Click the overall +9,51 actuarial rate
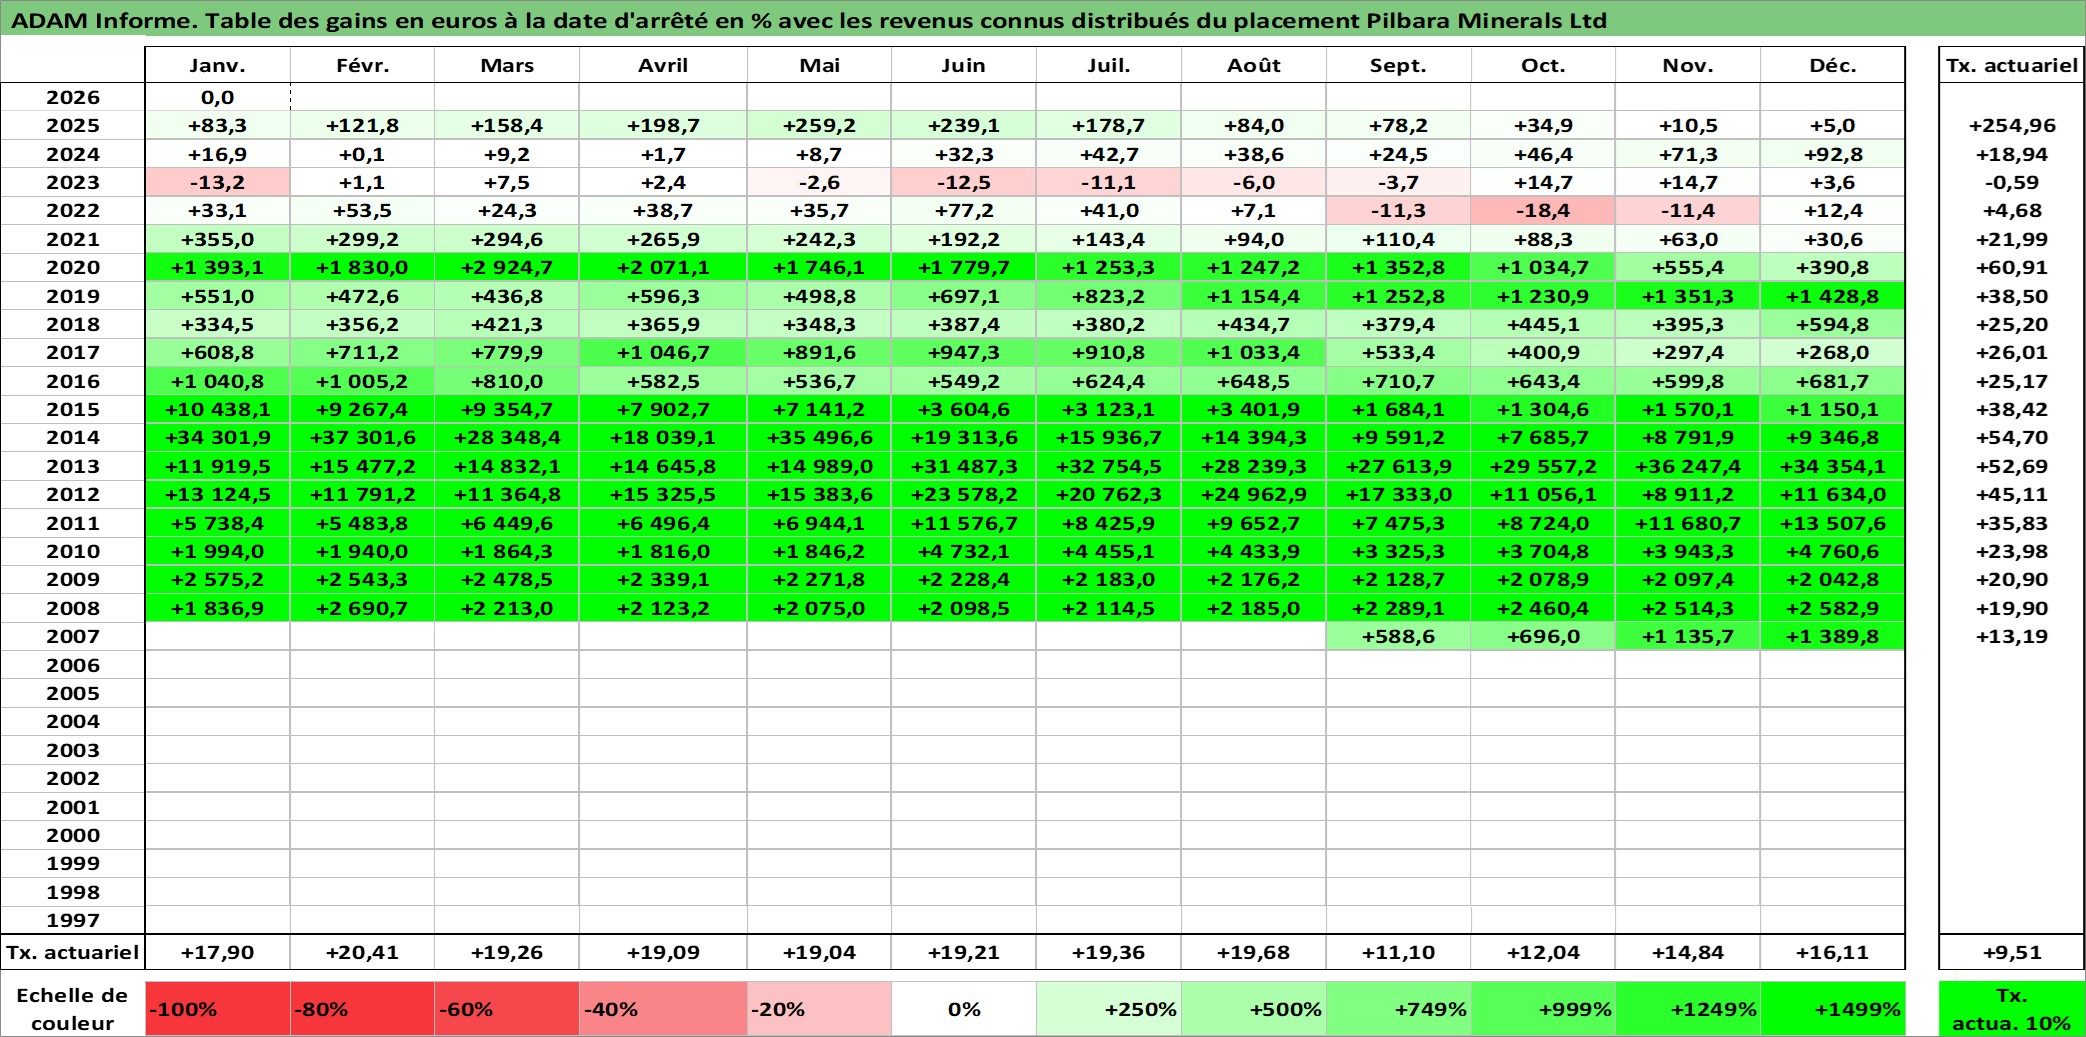Image resolution: width=2086 pixels, height=1037 pixels. coord(2012,952)
